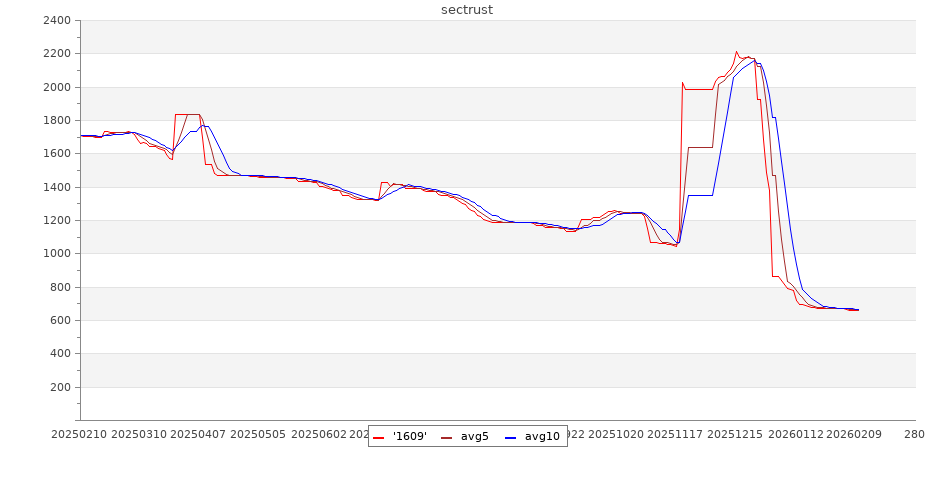Select the avg10 legend label
Image resolution: width=935 pixels, height=500 pixels.
click(x=542, y=436)
